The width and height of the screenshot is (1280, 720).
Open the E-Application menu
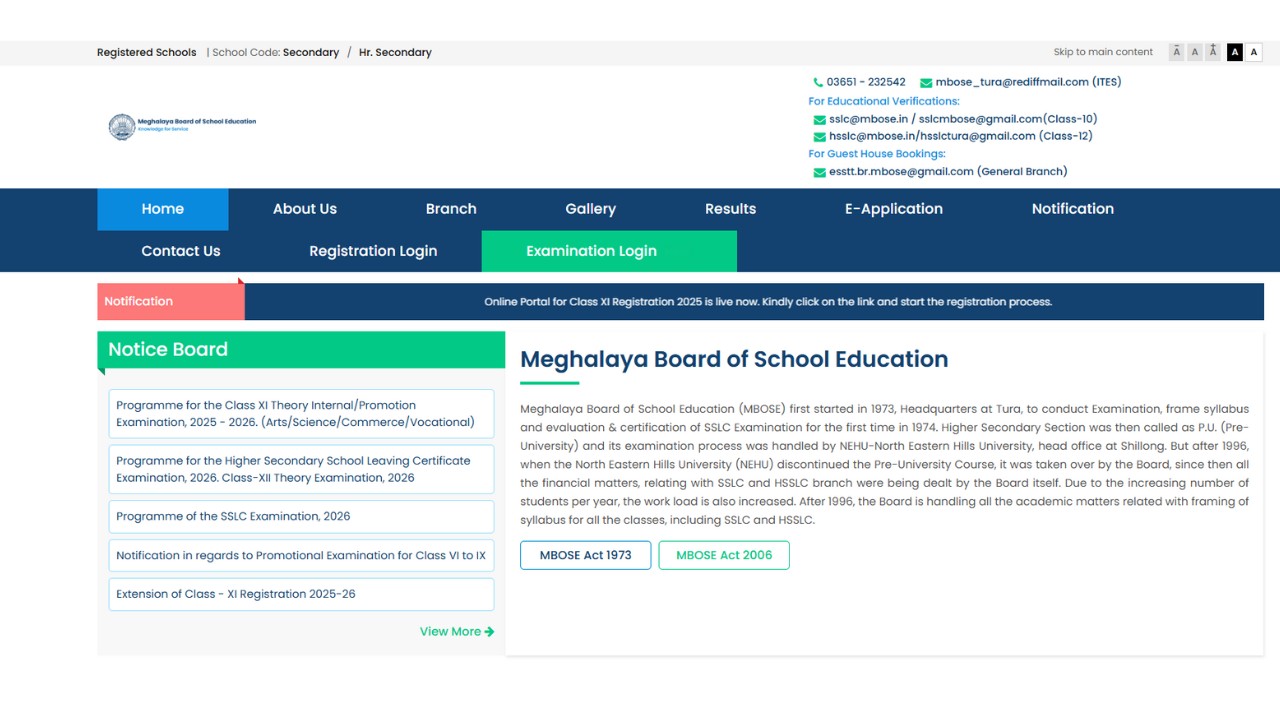(893, 209)
